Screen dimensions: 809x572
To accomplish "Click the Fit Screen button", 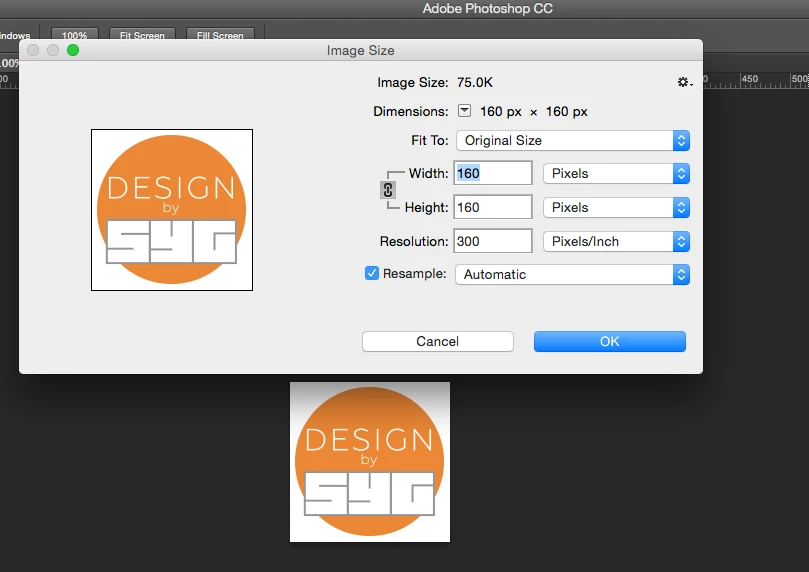I will [142, 34].
